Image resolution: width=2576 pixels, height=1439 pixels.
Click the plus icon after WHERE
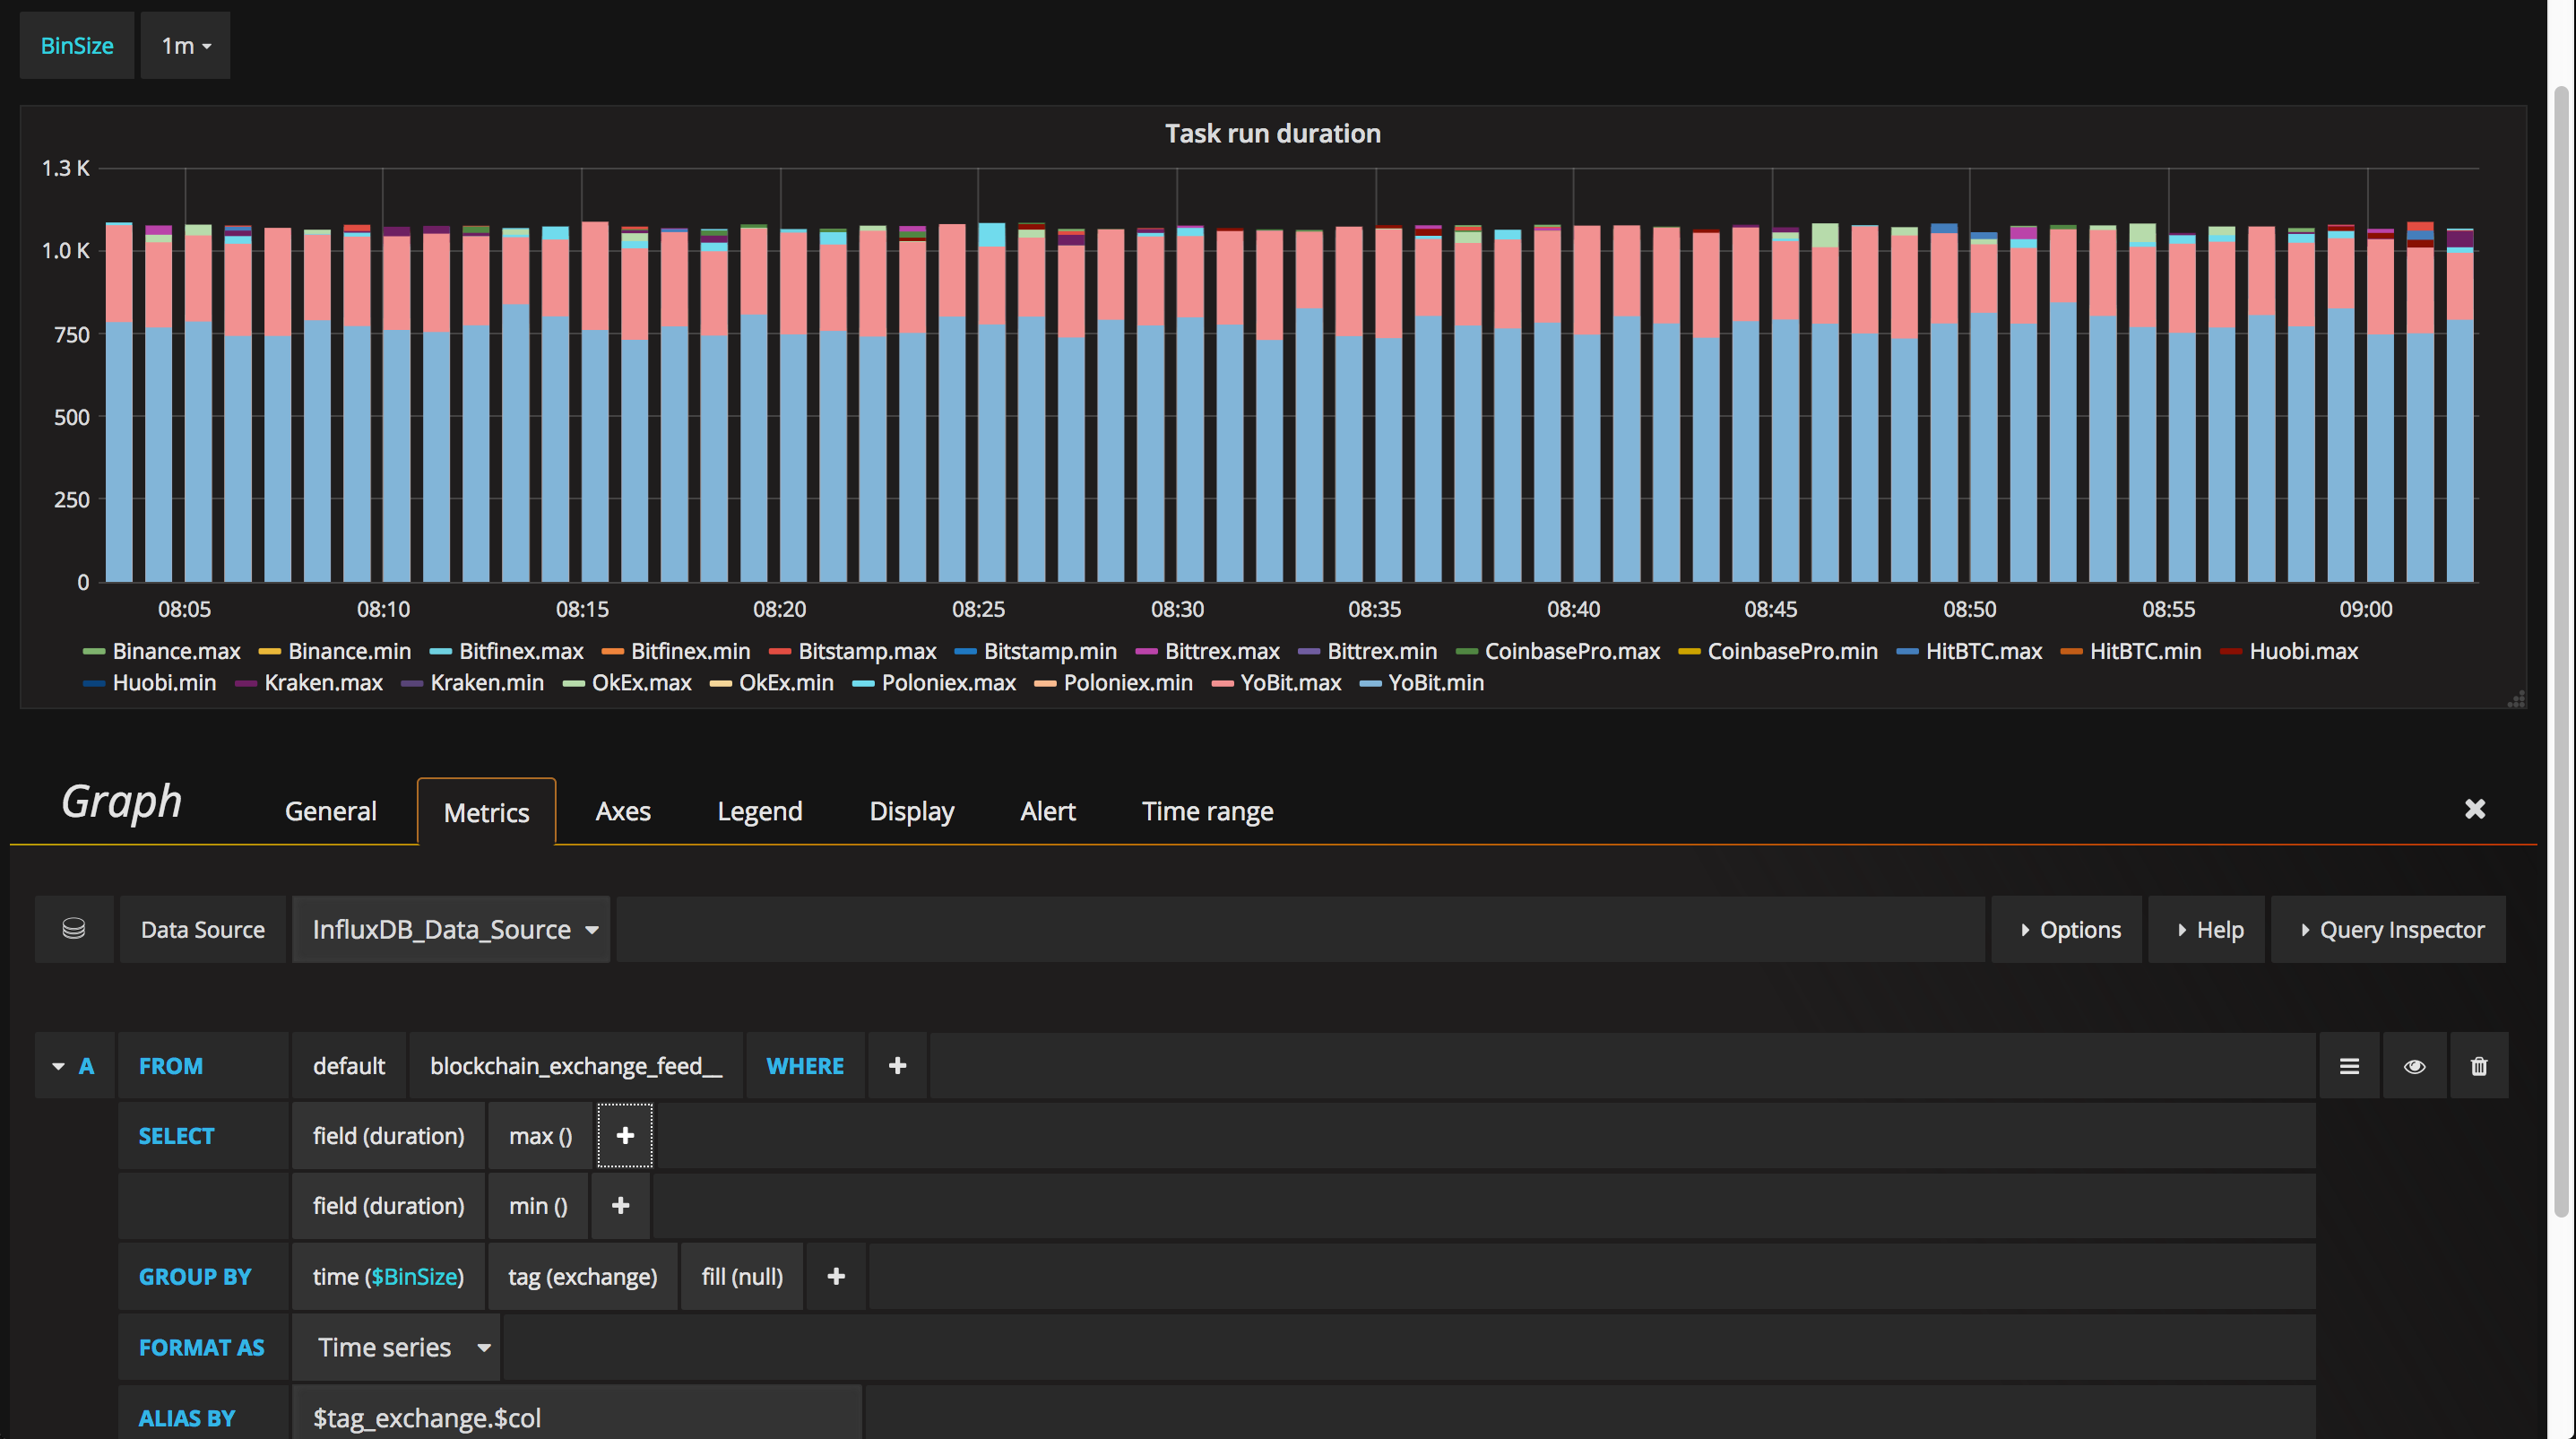click(897, 1066)
